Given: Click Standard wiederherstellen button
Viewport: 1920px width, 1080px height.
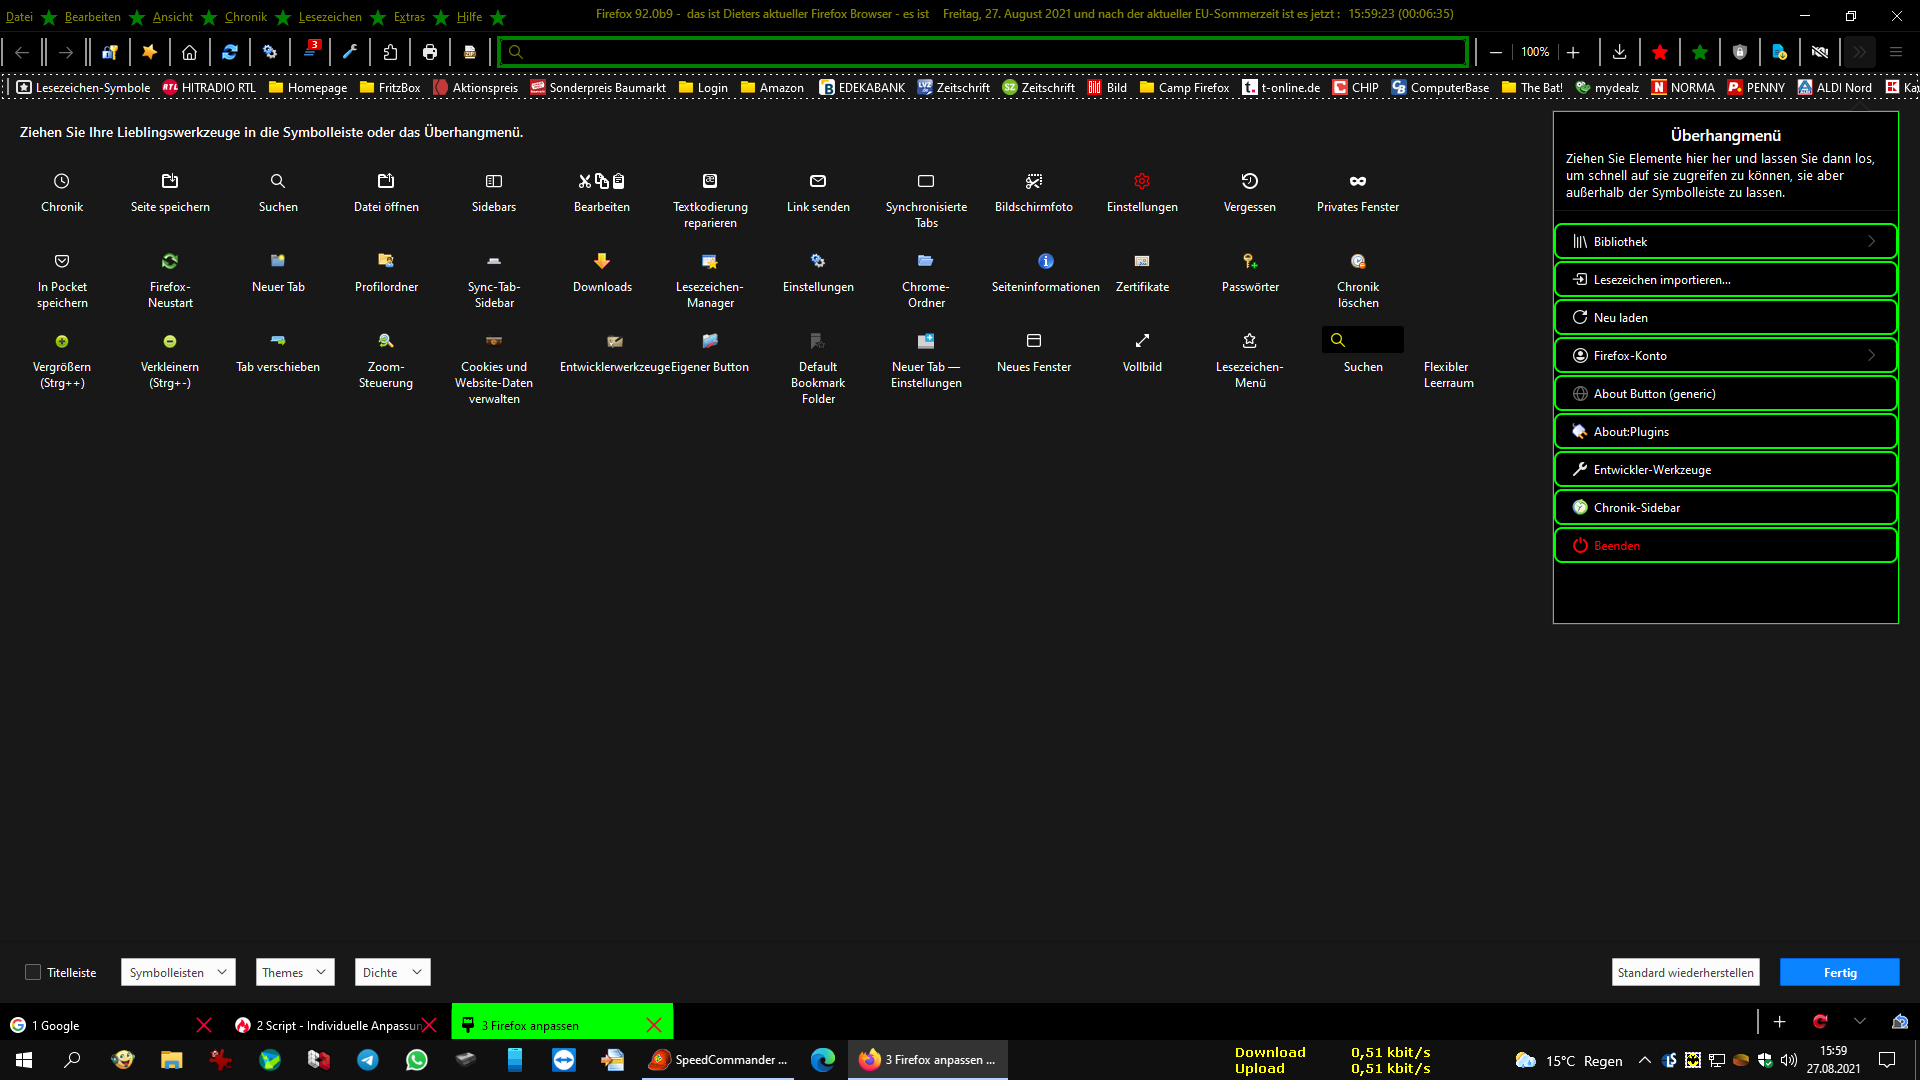Looking at the screenshot, I should 1685,972.
